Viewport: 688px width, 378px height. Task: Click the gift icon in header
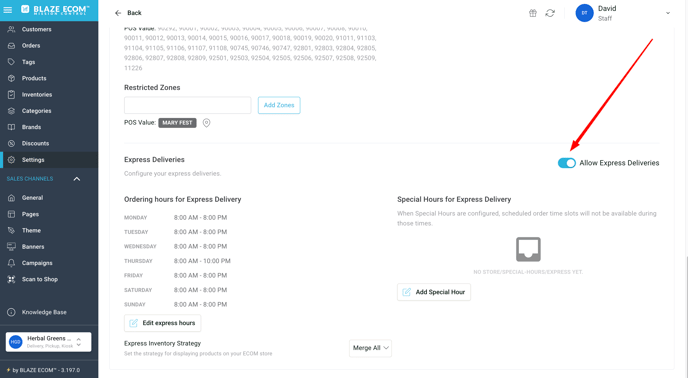pyautogui.click(x=533, y=13)
